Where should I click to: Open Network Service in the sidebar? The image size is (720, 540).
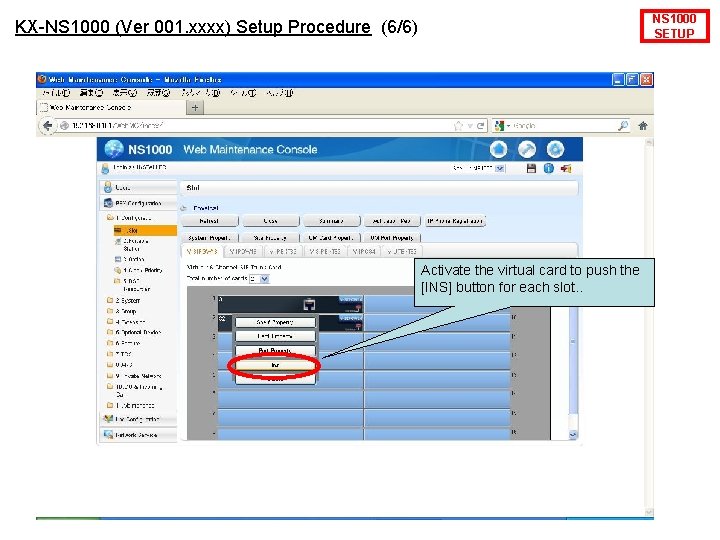[x=138, y=434]
